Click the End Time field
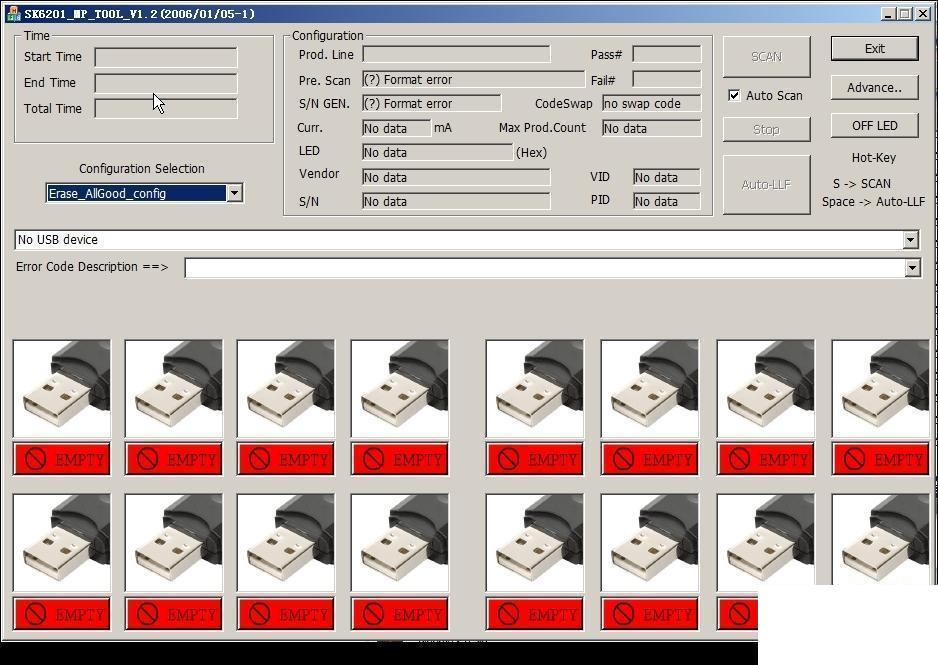Image resolution: width=938 pixels, height=665 pixels. point(166,83)
